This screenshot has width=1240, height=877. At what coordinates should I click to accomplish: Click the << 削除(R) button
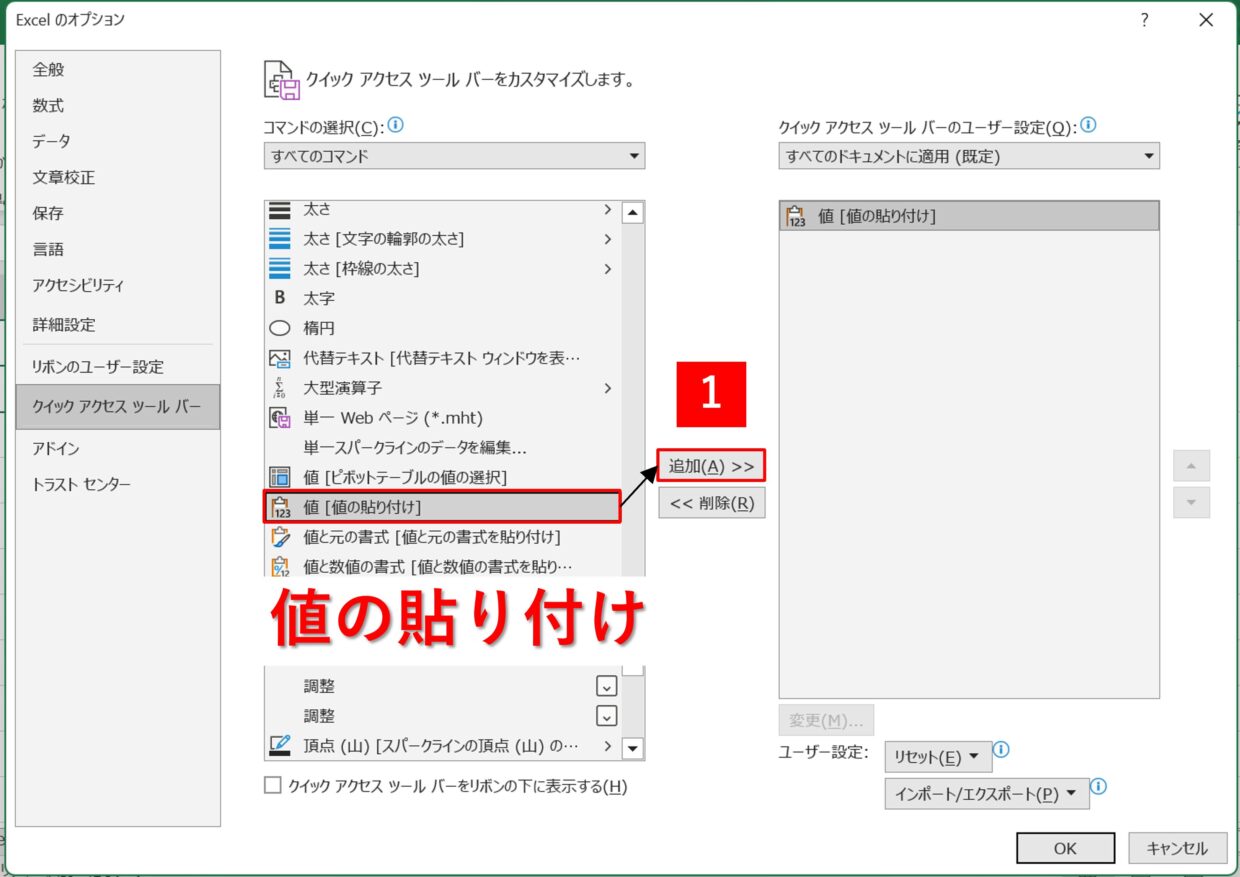pos(711,503)
